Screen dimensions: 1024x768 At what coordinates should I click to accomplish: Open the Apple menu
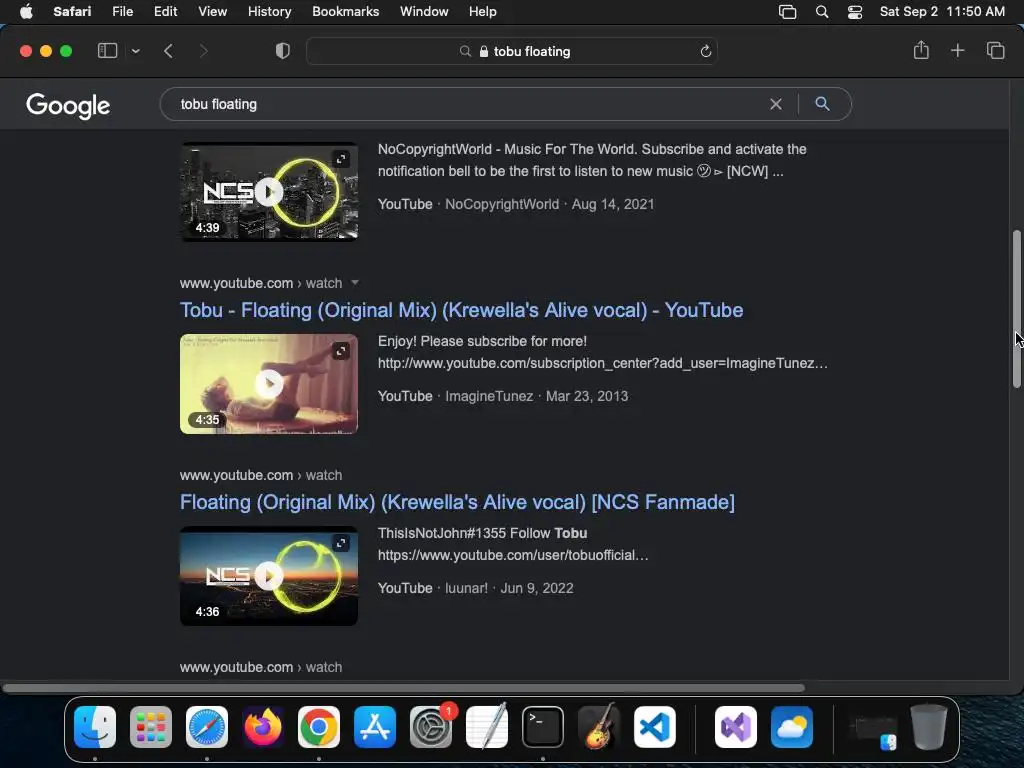26,12
